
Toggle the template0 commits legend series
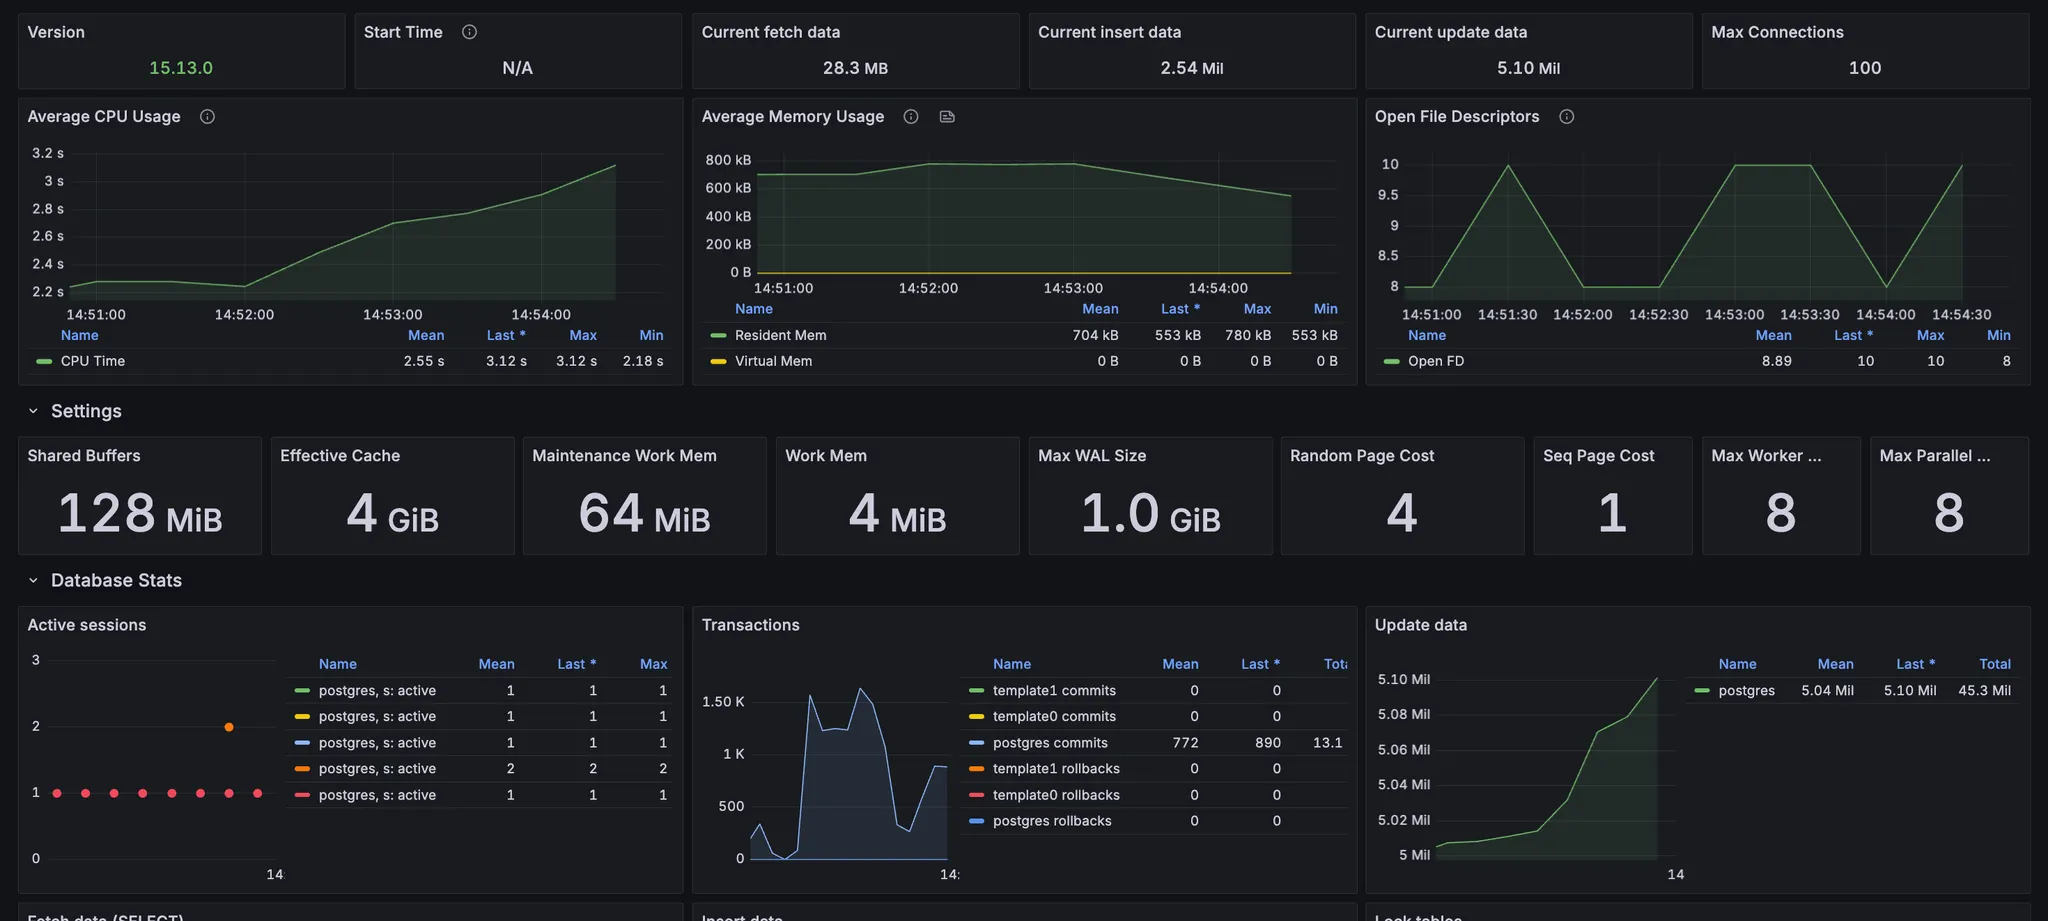pos(1054,717)
